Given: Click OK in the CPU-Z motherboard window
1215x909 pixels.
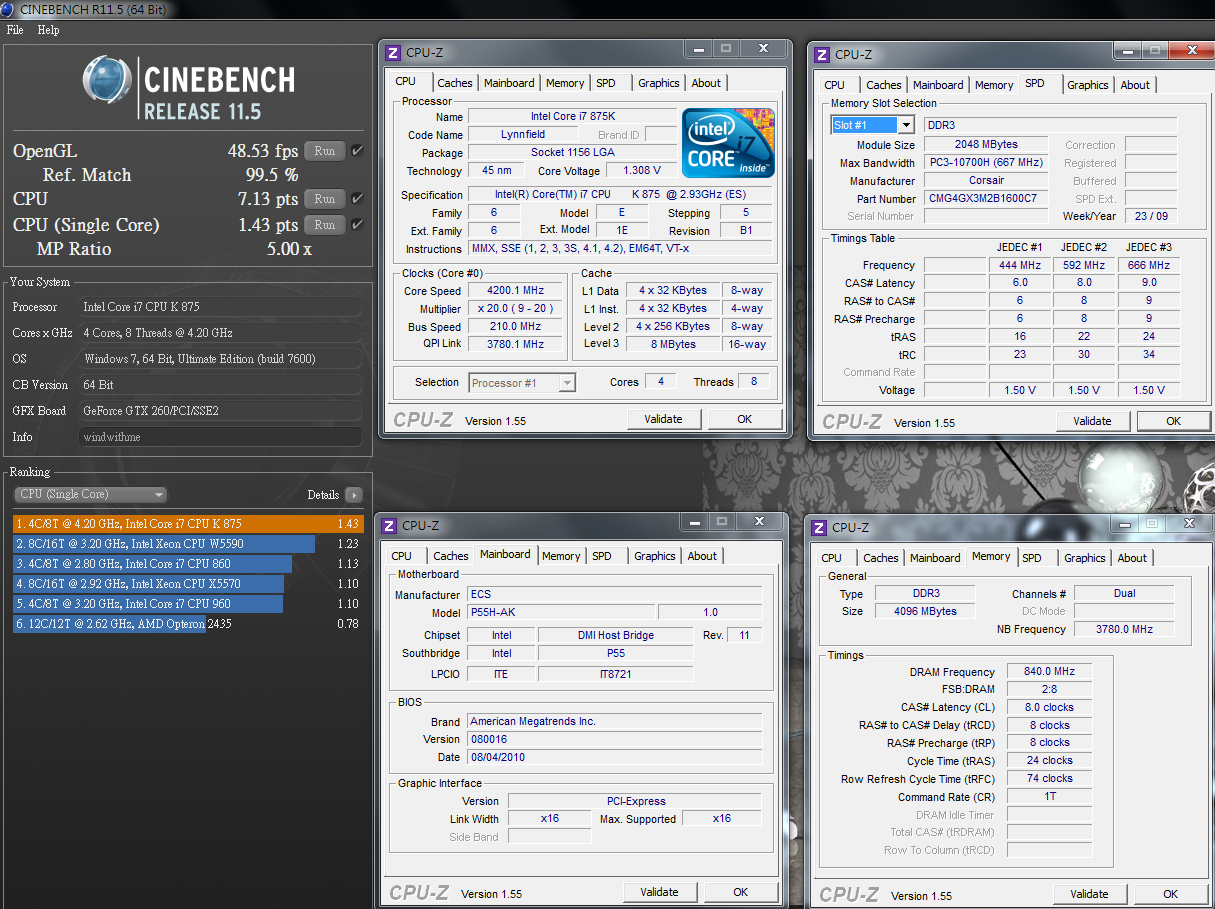Looking at the screenshot, I should pyautogui.click(x=740, y=892).
